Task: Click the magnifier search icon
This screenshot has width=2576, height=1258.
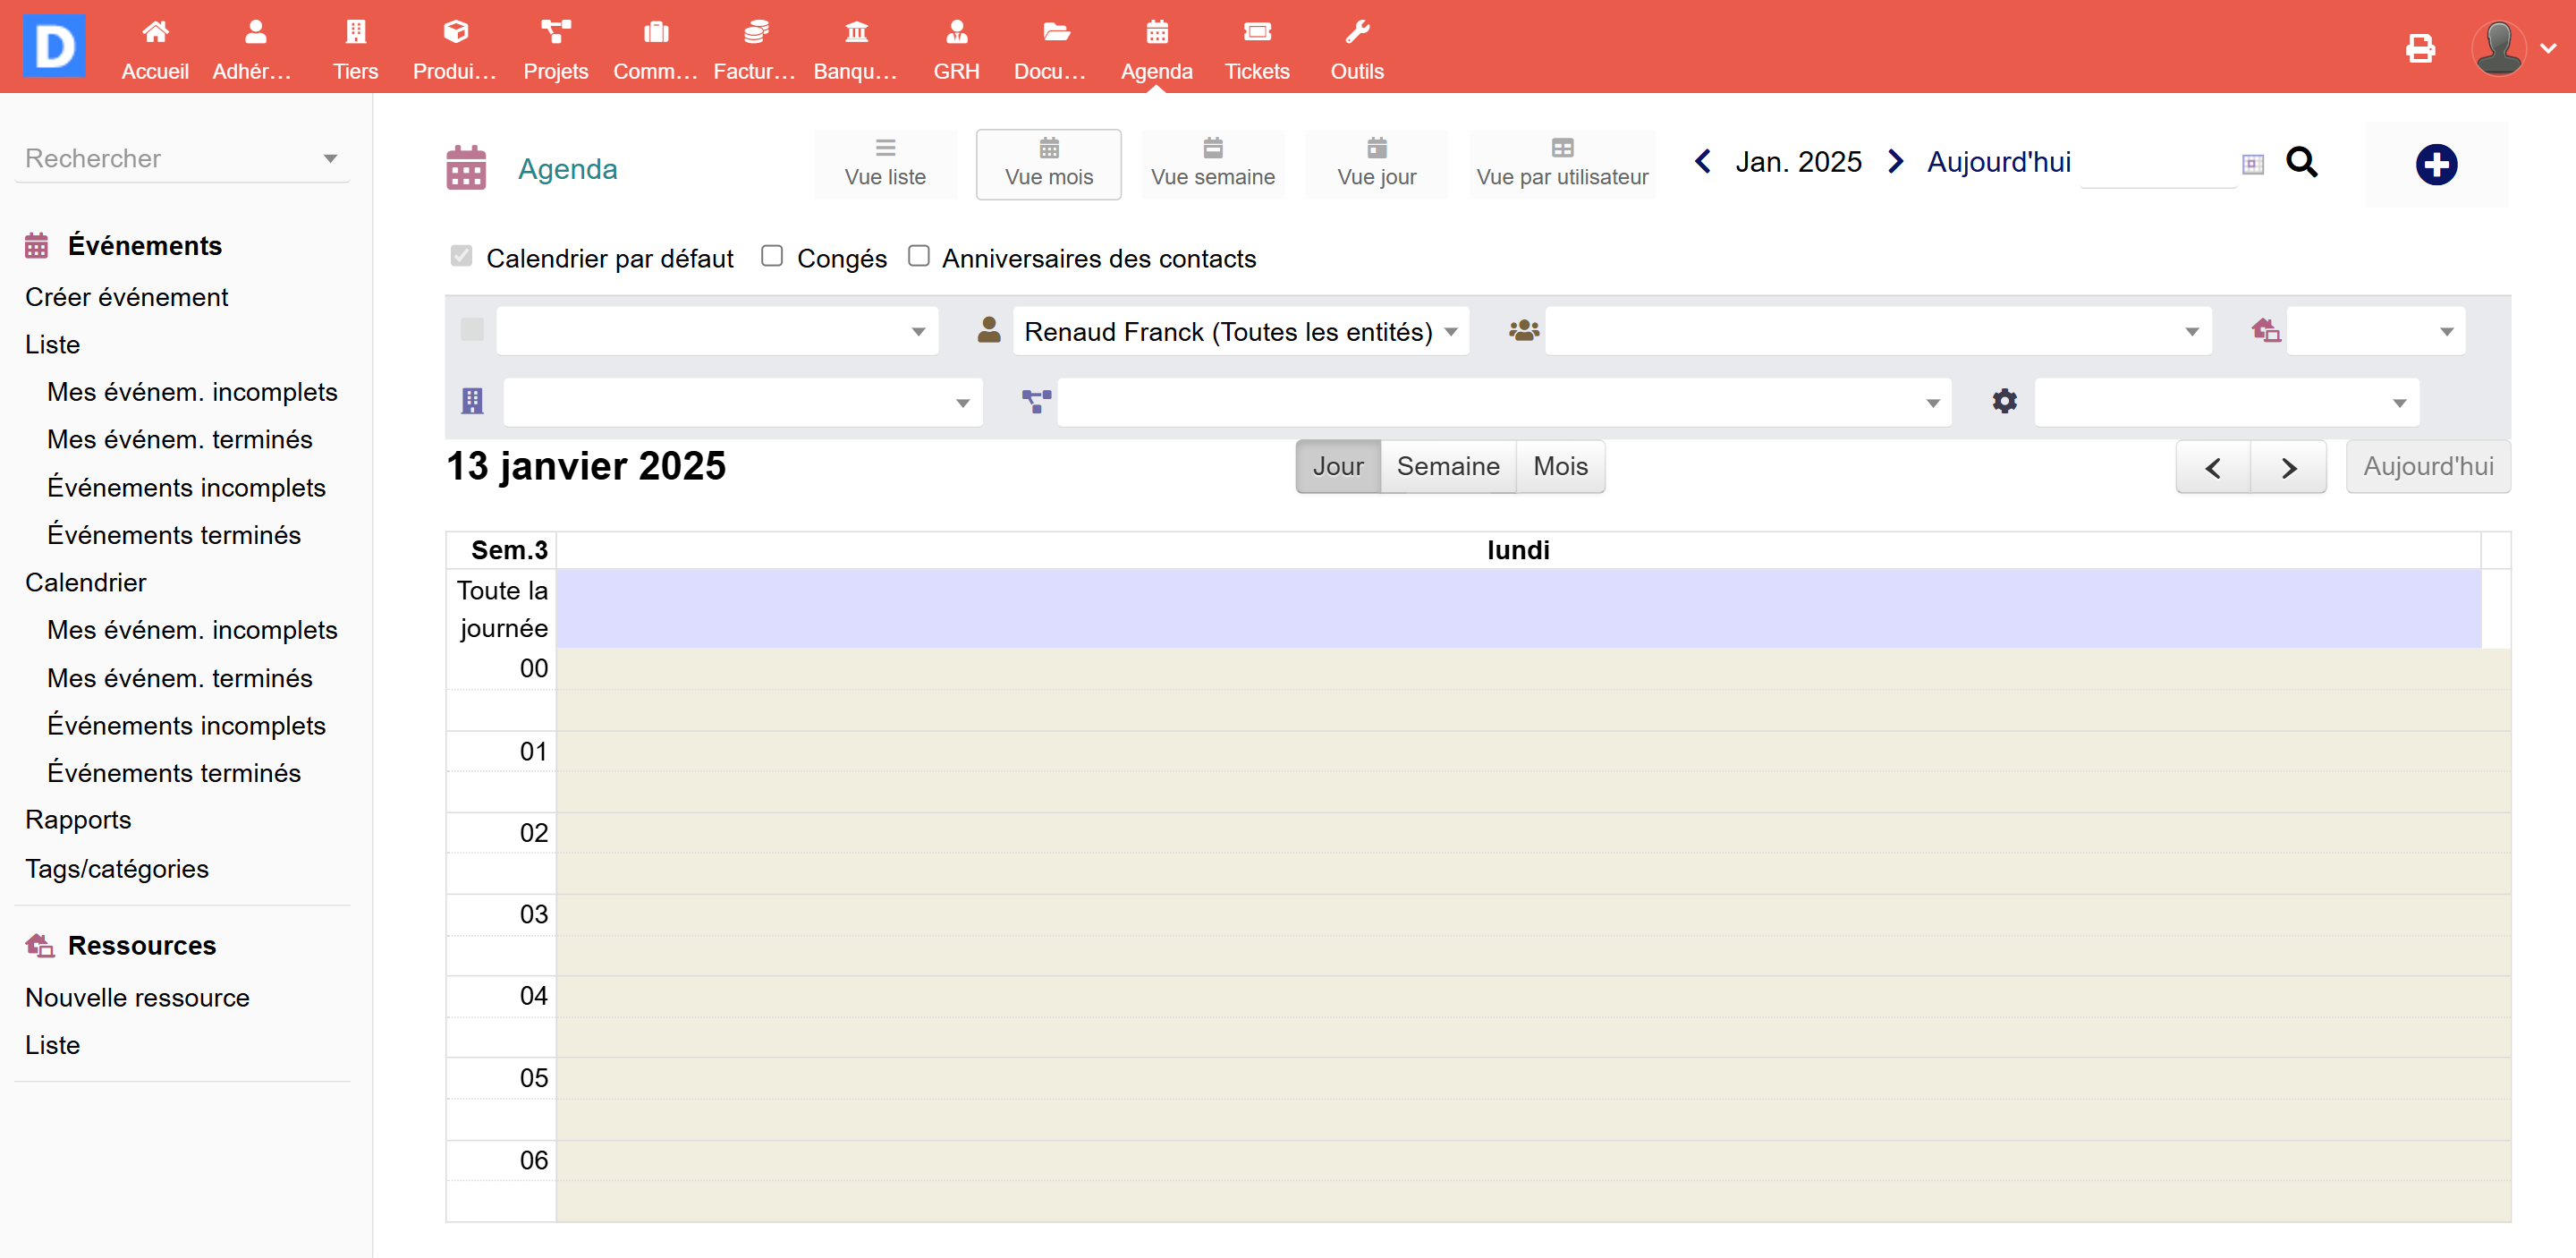Action: tap(2301, 162)
